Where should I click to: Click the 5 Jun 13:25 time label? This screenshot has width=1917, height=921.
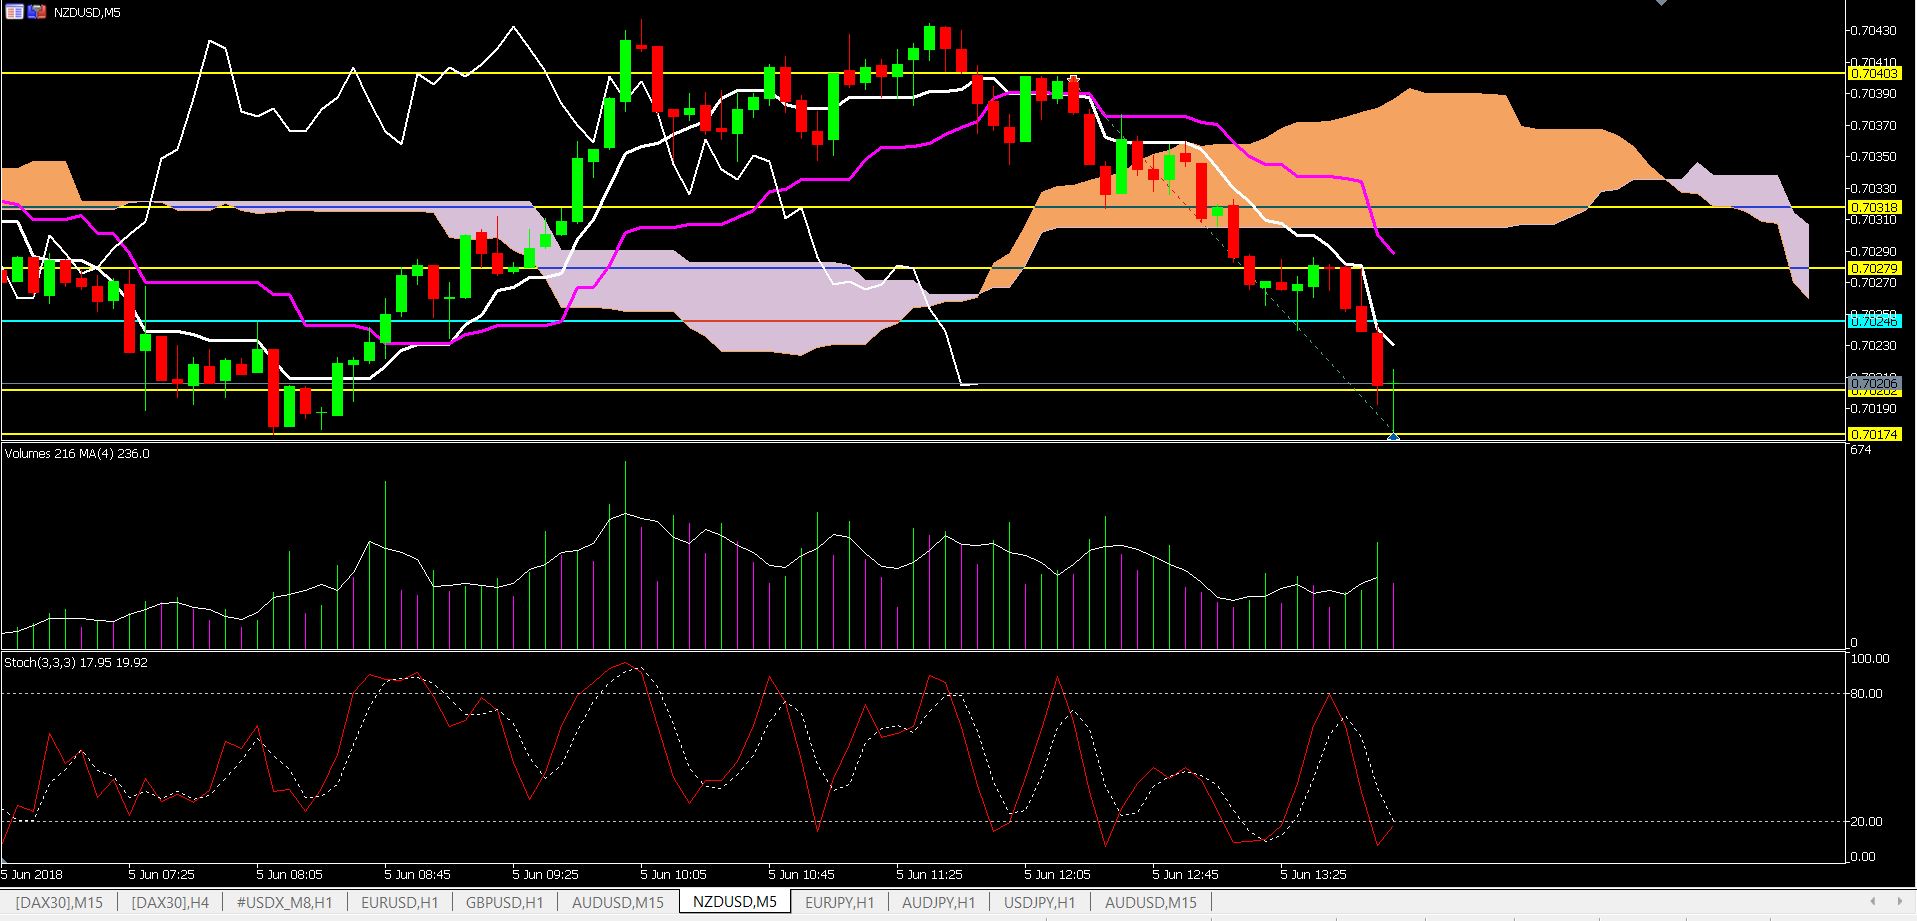click(x=1314, y=874)
